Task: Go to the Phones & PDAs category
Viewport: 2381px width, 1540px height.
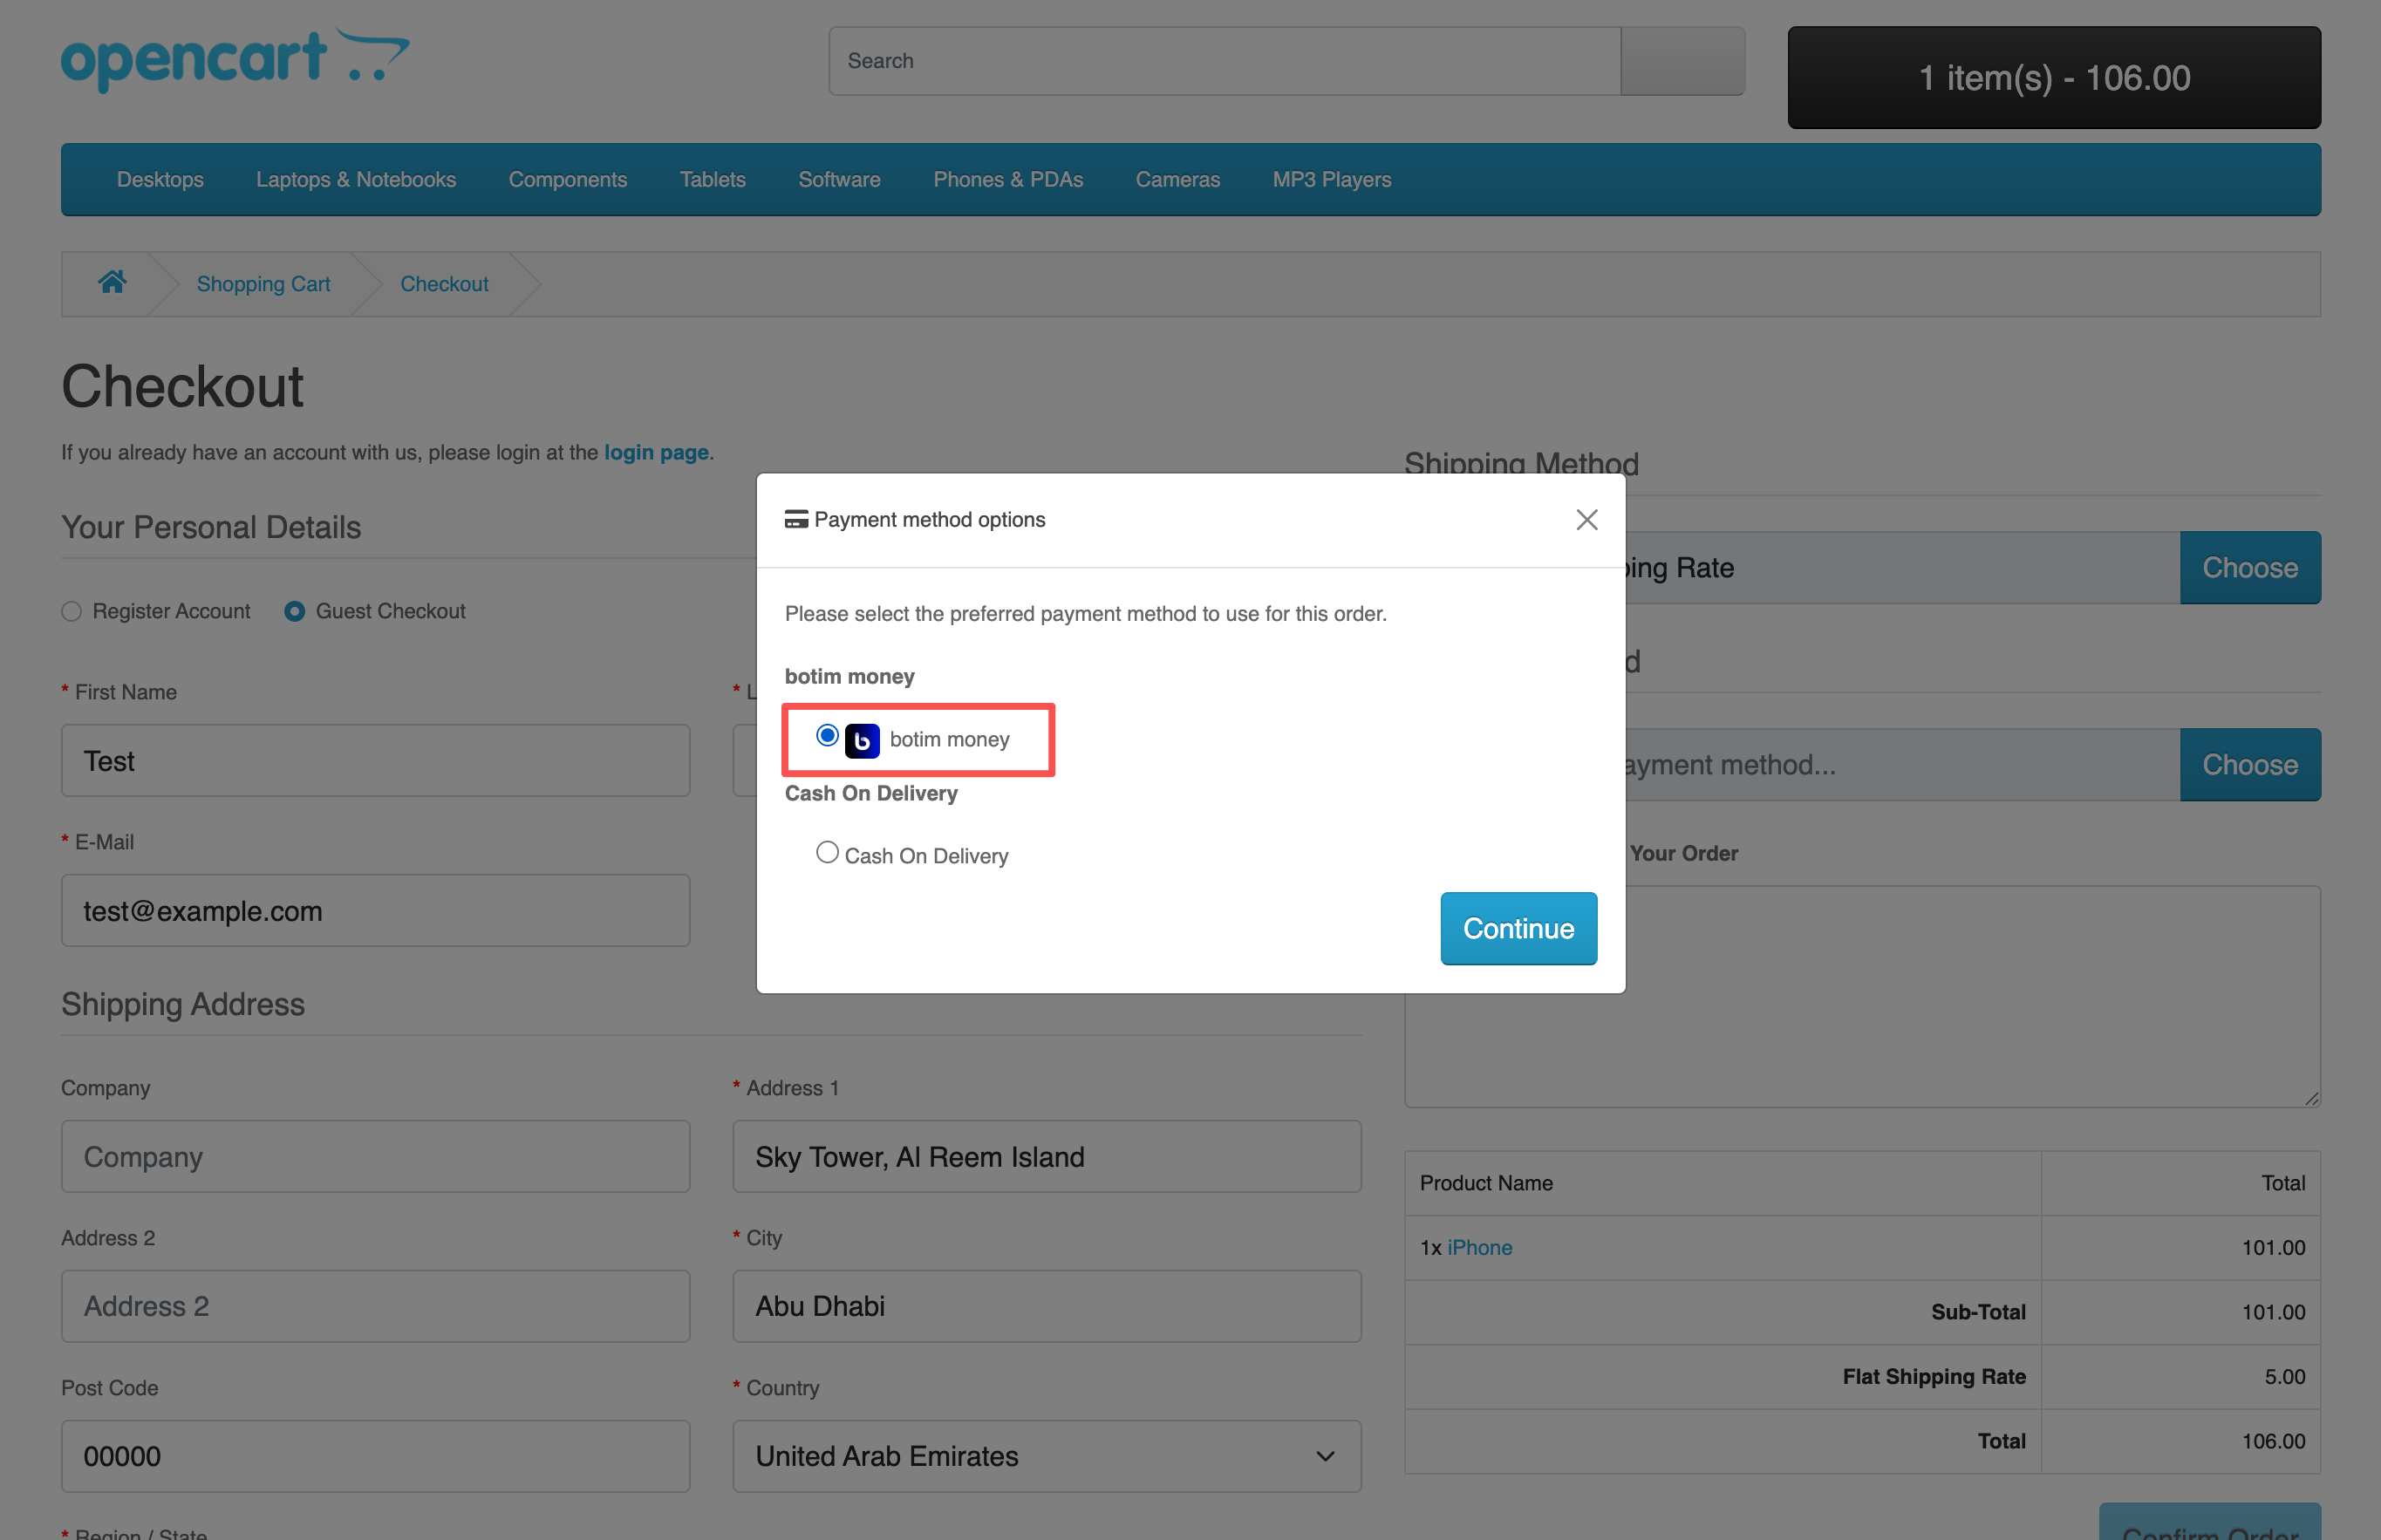Action: coord(1008,180)
